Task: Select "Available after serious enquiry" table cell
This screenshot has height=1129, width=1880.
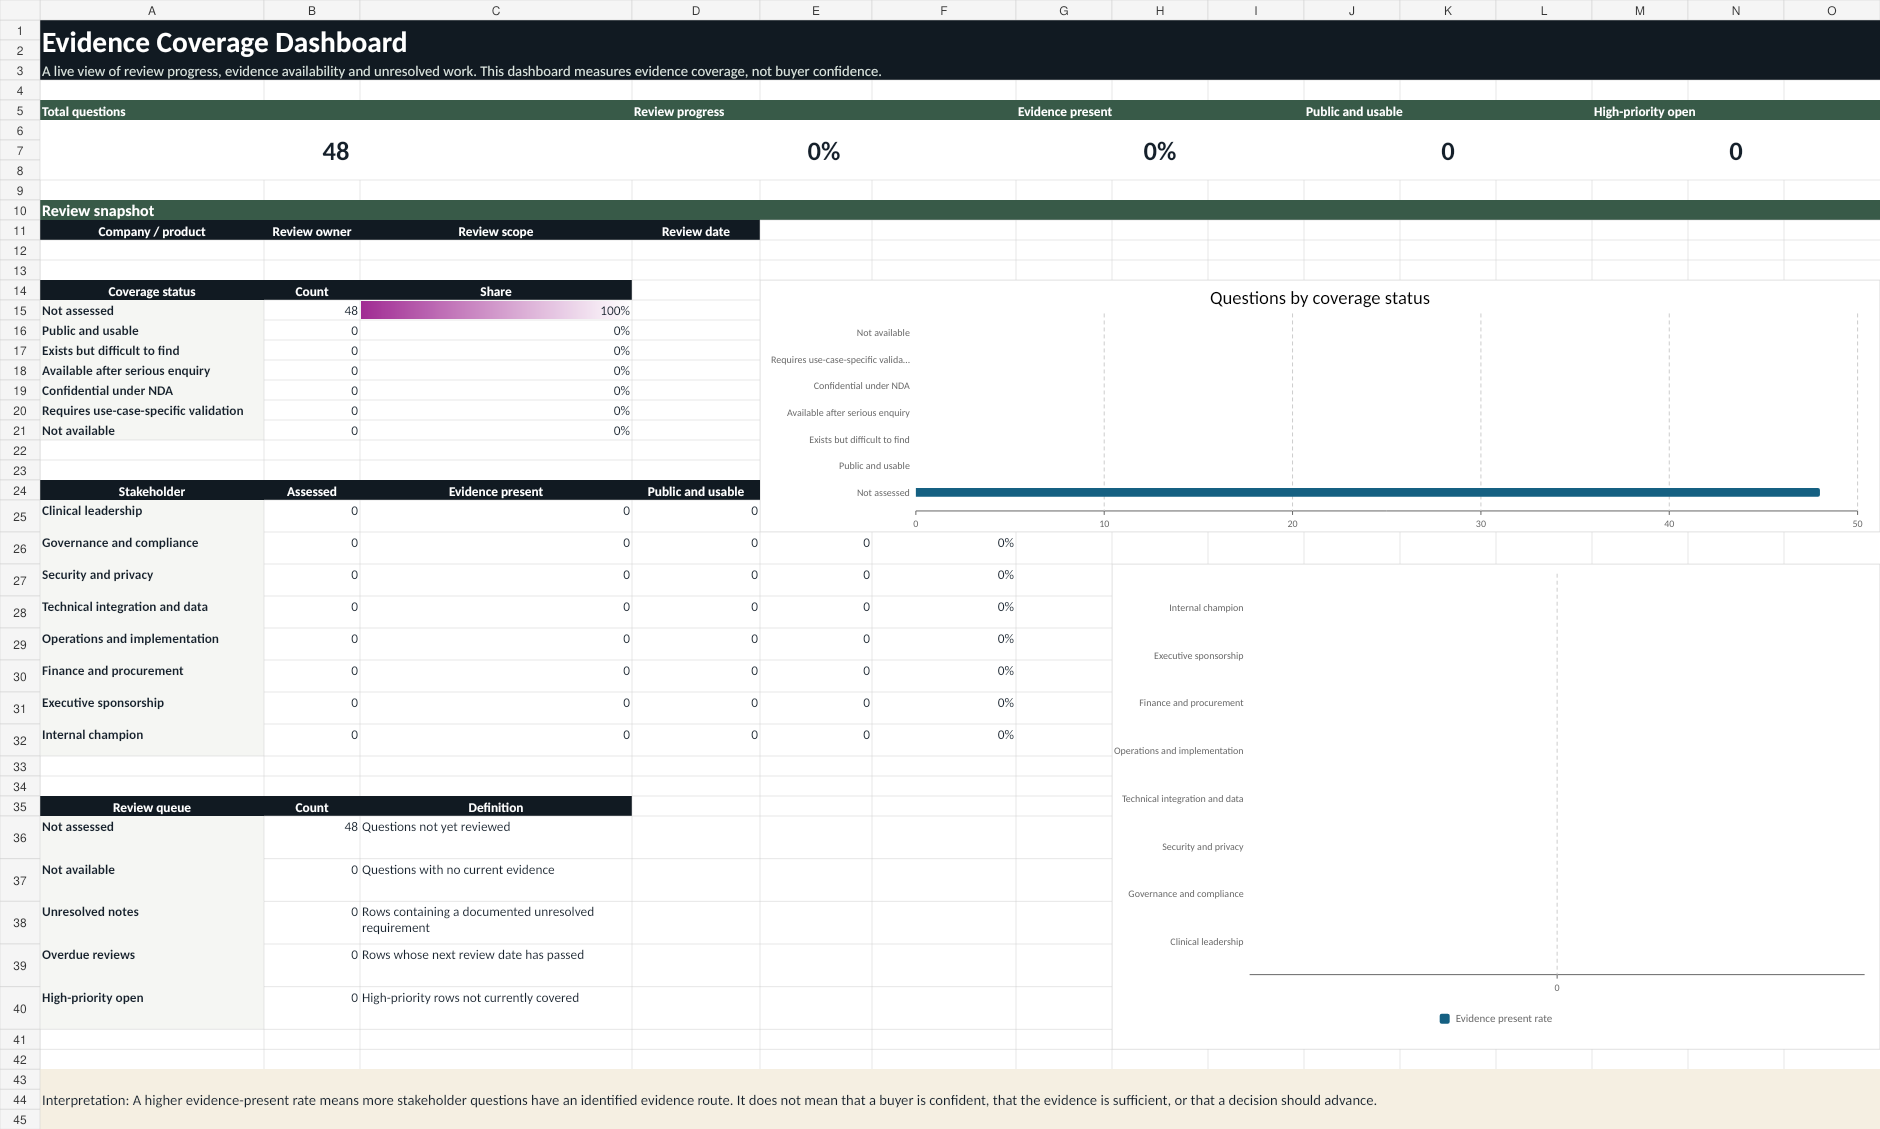Action: pyautogui.click(x=152, y=371)
